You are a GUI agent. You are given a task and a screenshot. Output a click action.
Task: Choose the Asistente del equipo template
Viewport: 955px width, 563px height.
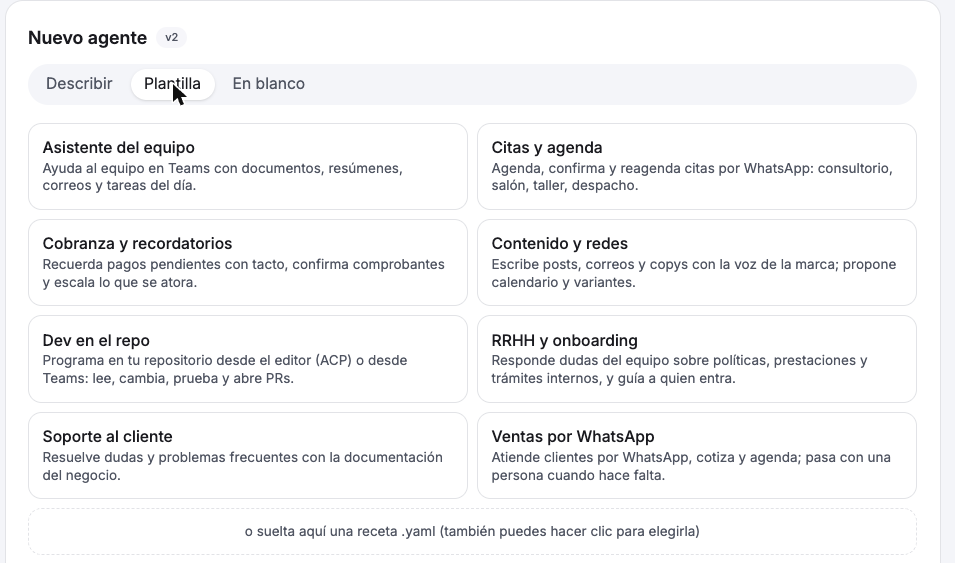coord(248,166)
